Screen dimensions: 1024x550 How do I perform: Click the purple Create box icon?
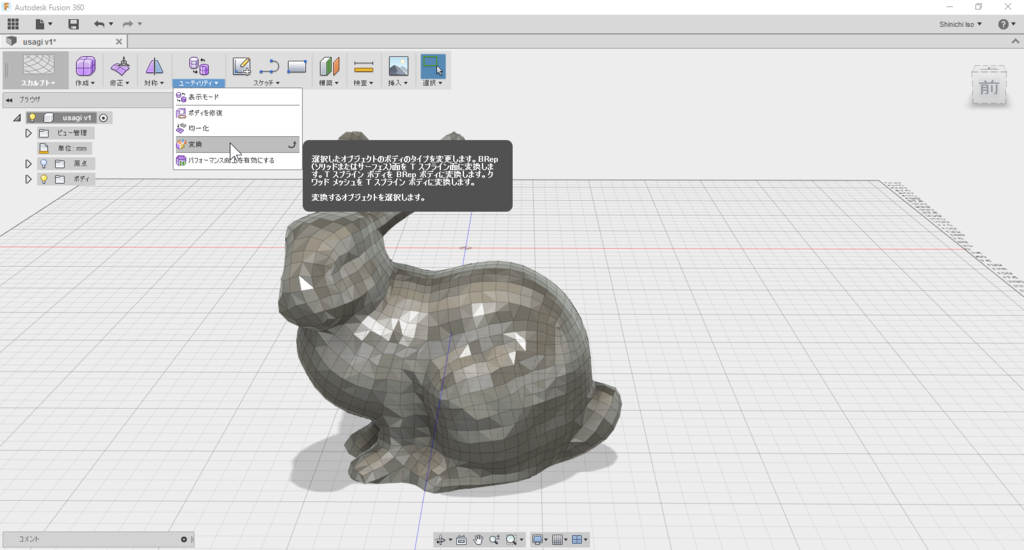pyautogui.click(x=85, y=66)
